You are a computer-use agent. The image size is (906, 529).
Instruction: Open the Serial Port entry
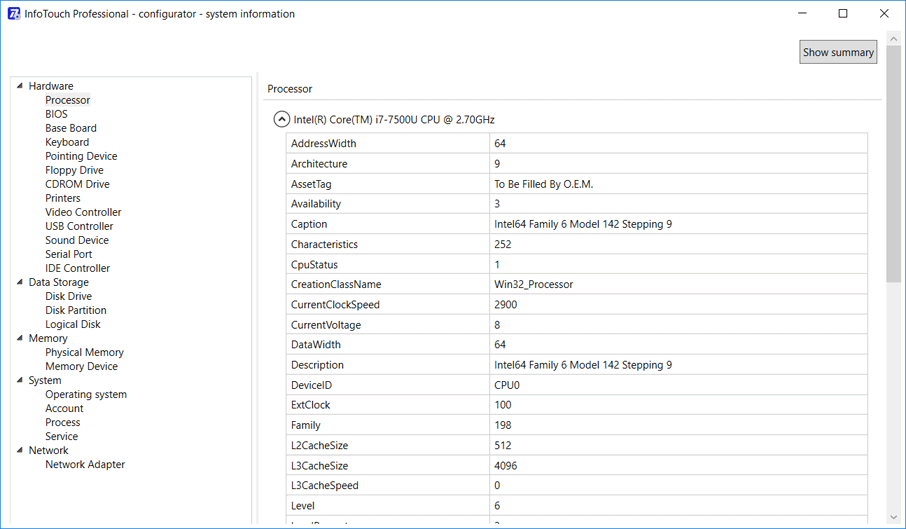click(69, 254)
